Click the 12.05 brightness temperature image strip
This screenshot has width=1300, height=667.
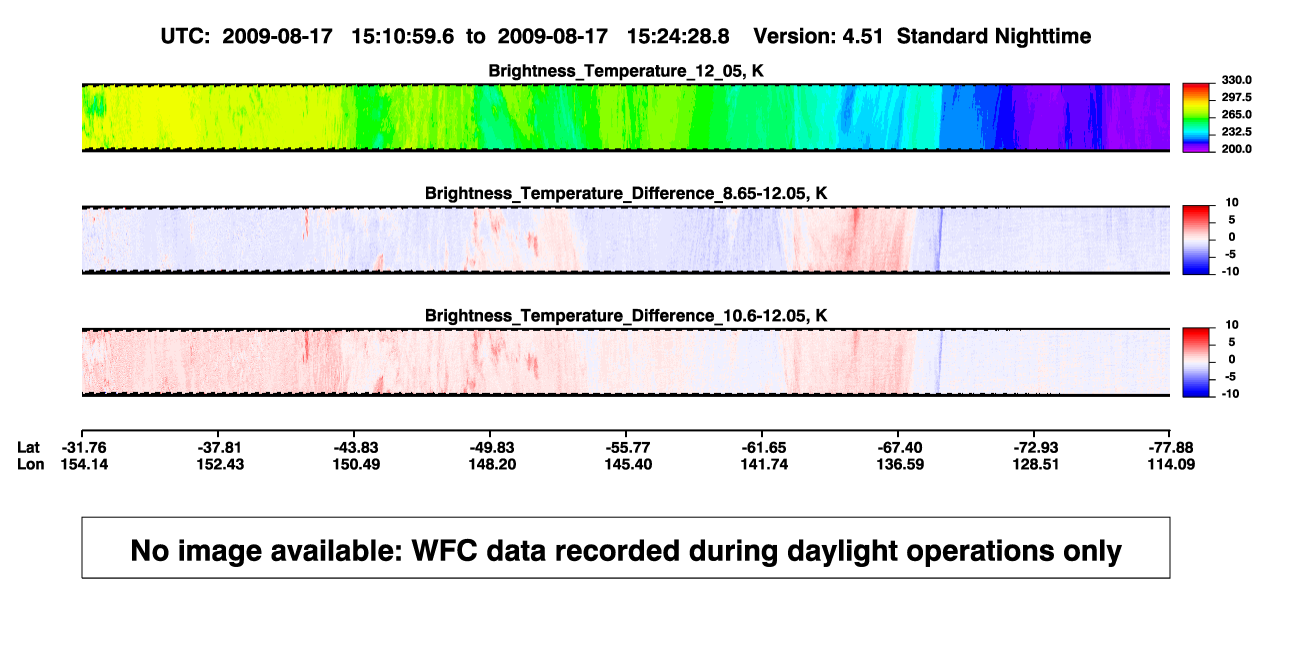pyautogui.click(x=625, y=118)
